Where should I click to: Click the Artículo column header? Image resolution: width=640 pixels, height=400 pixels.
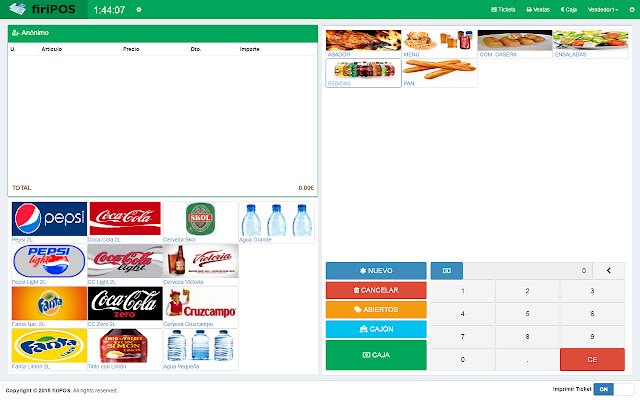click(x=51, y=49)
